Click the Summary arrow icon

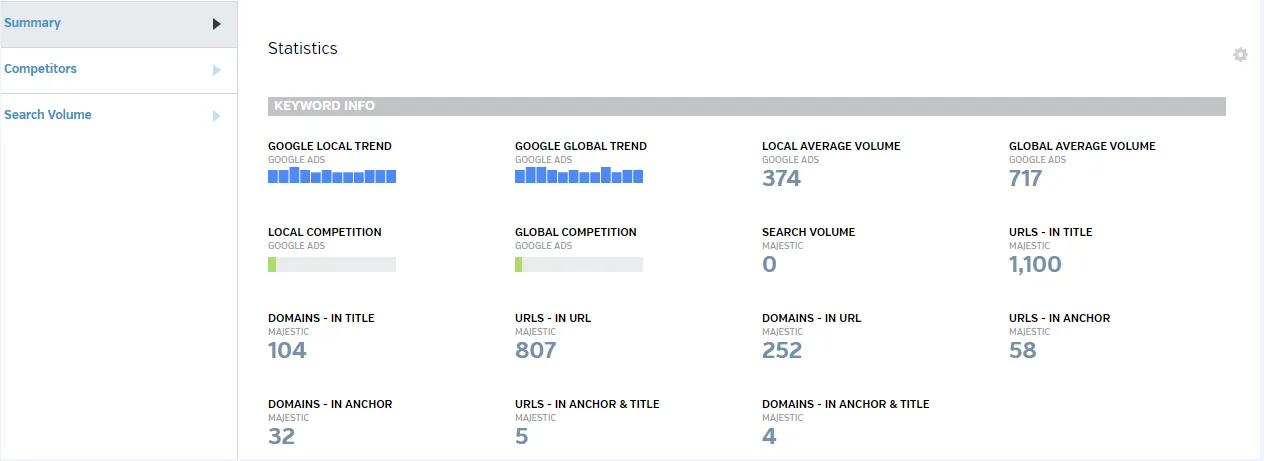click(x=217, y=24)
